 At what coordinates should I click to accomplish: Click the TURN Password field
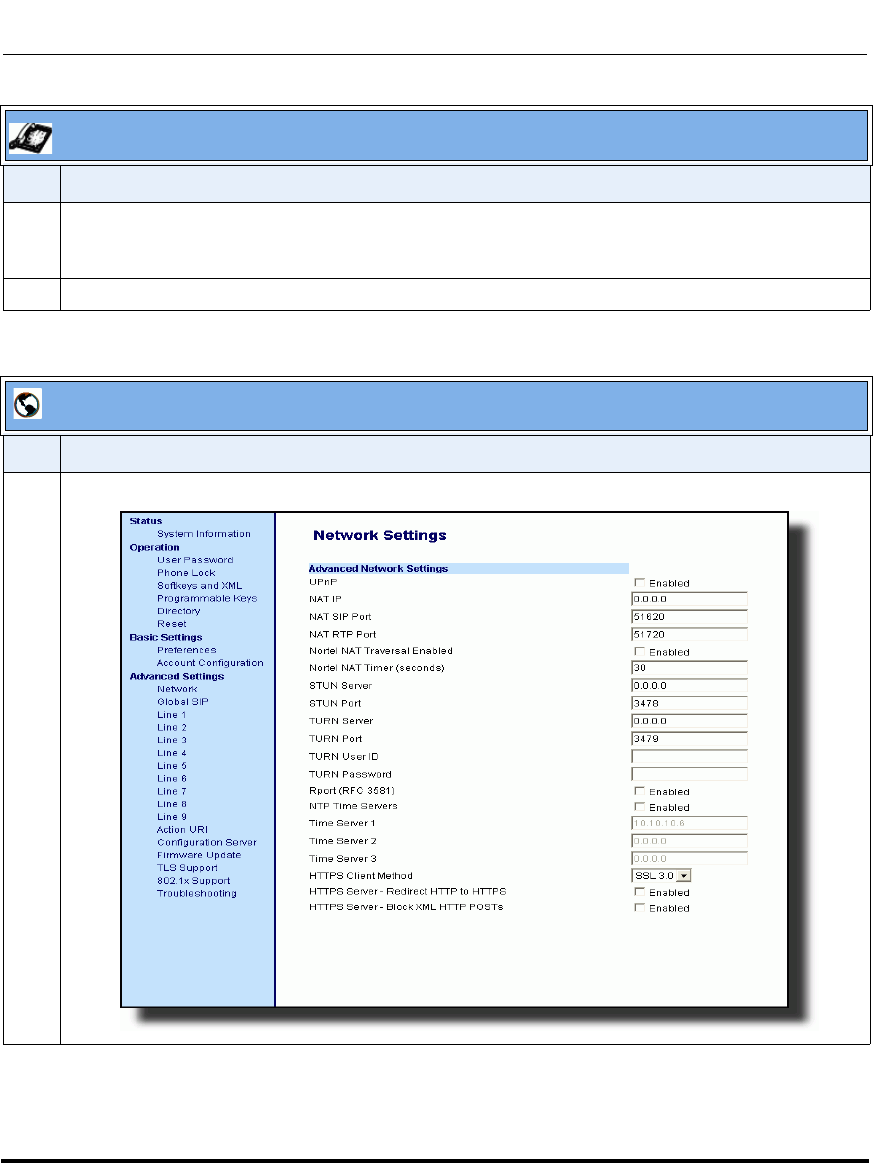click(689, 774)
